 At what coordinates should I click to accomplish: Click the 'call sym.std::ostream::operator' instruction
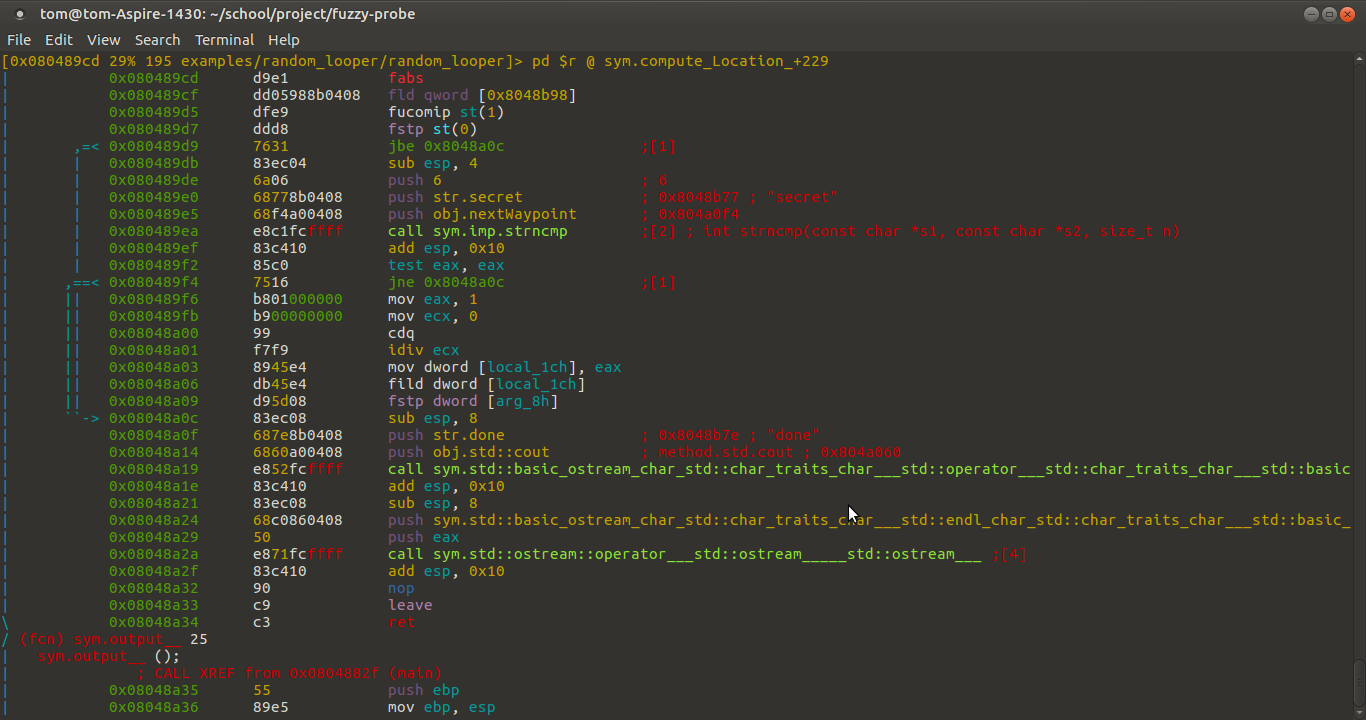[x=685, y=554]
